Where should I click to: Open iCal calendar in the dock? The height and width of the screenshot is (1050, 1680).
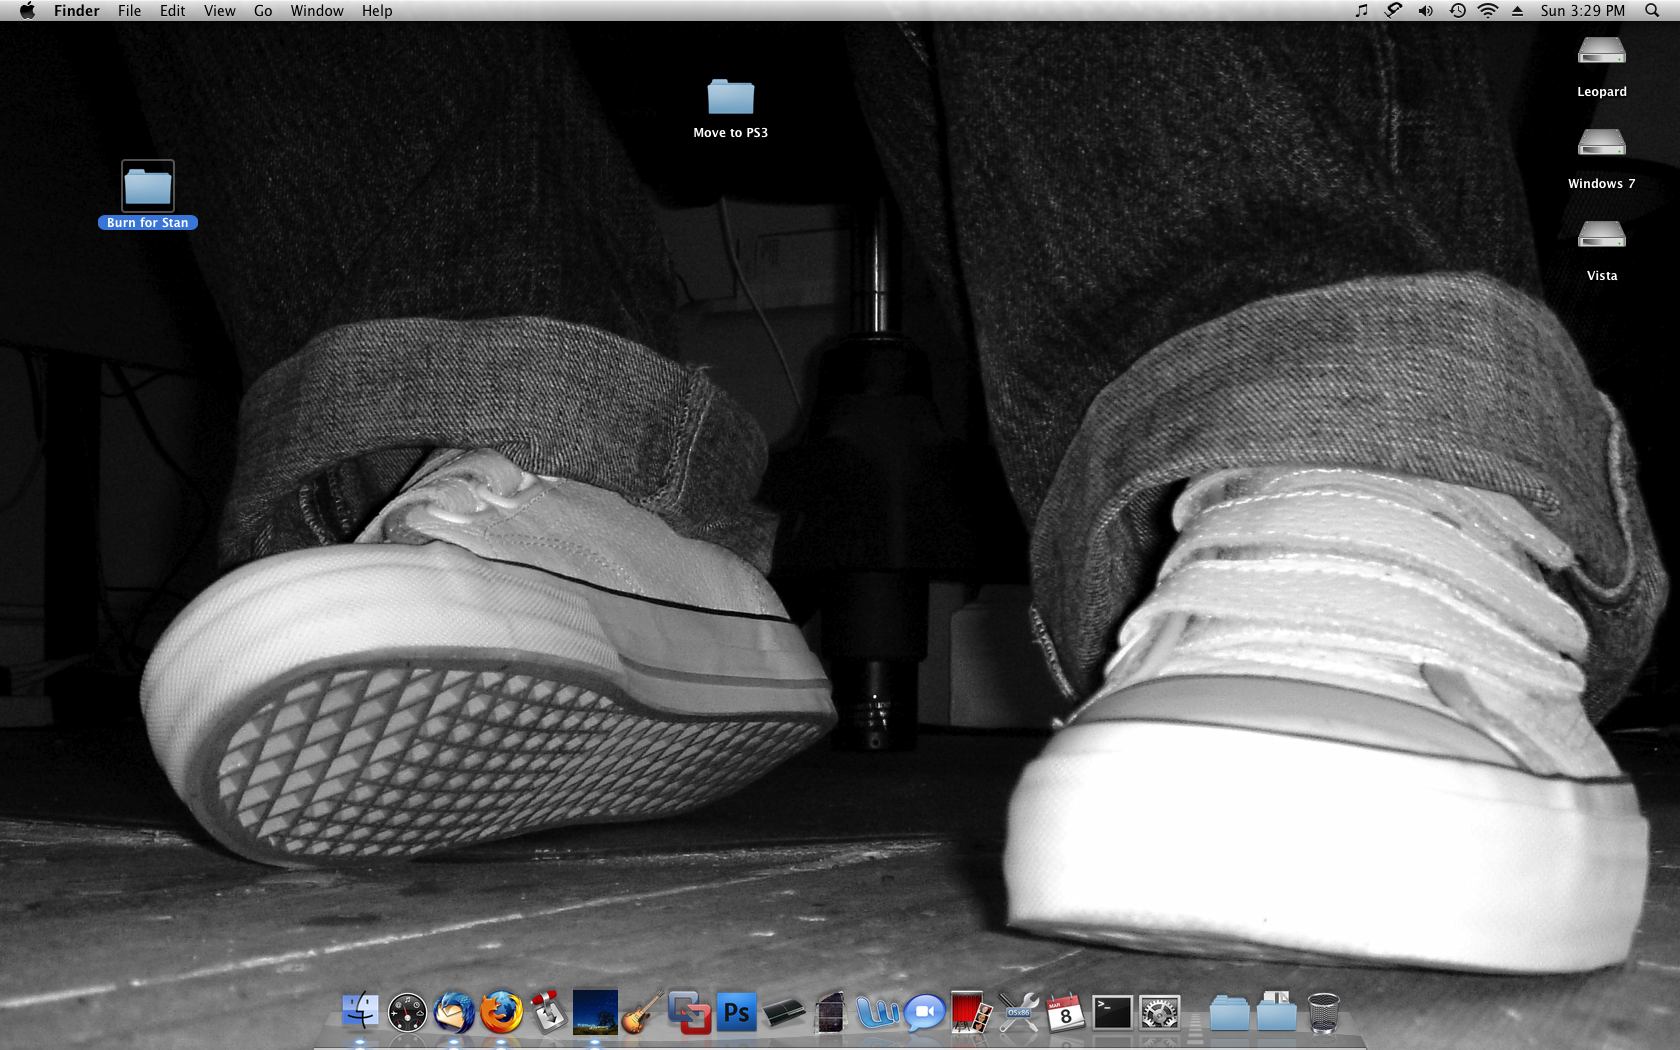(x=1065, y=1012)
